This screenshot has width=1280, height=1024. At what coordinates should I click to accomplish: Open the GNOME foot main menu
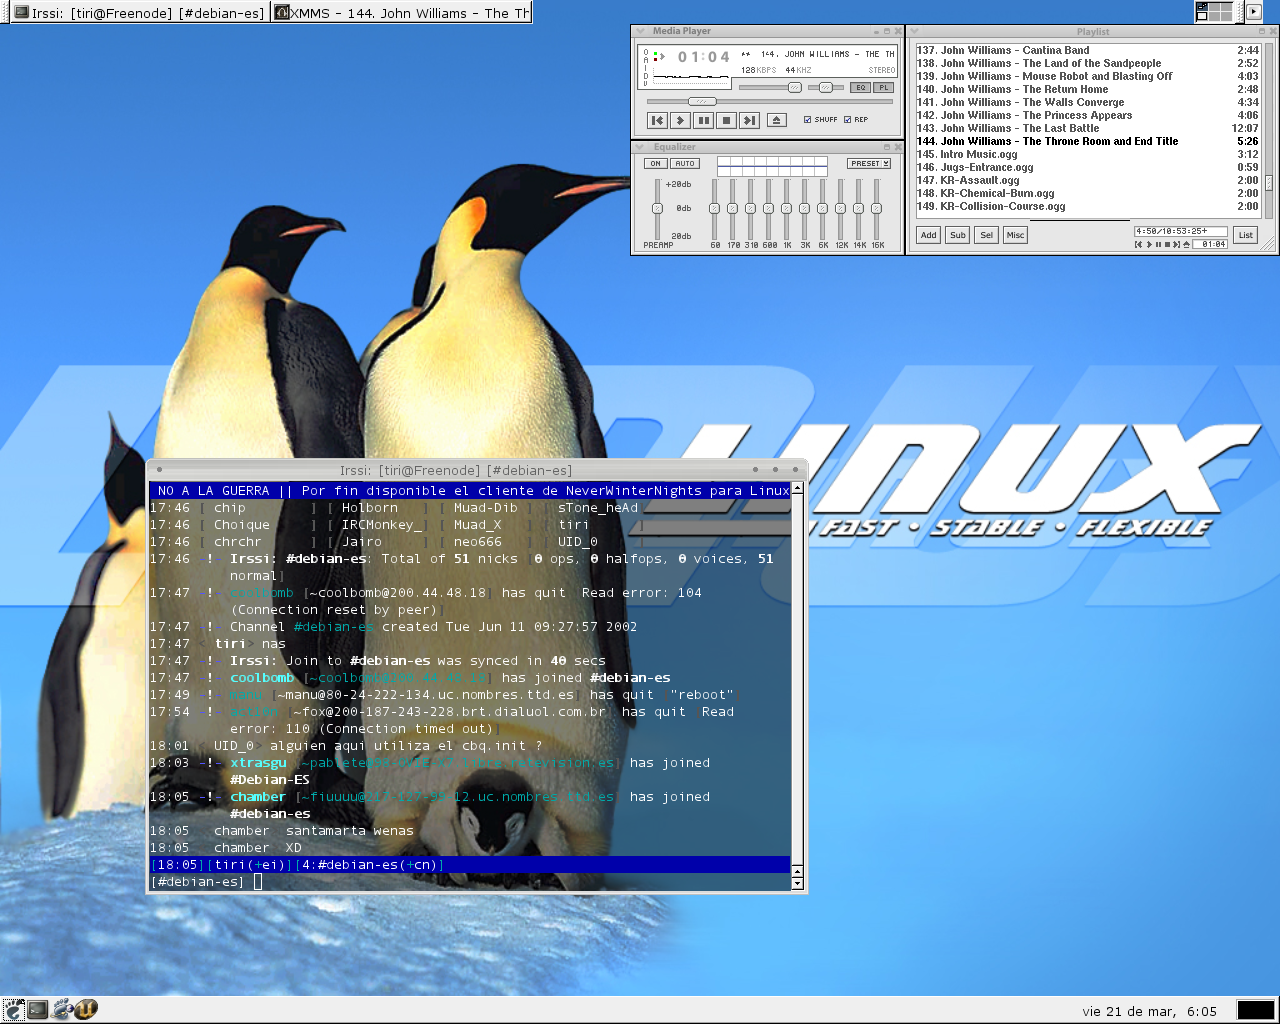[13, 1010]
